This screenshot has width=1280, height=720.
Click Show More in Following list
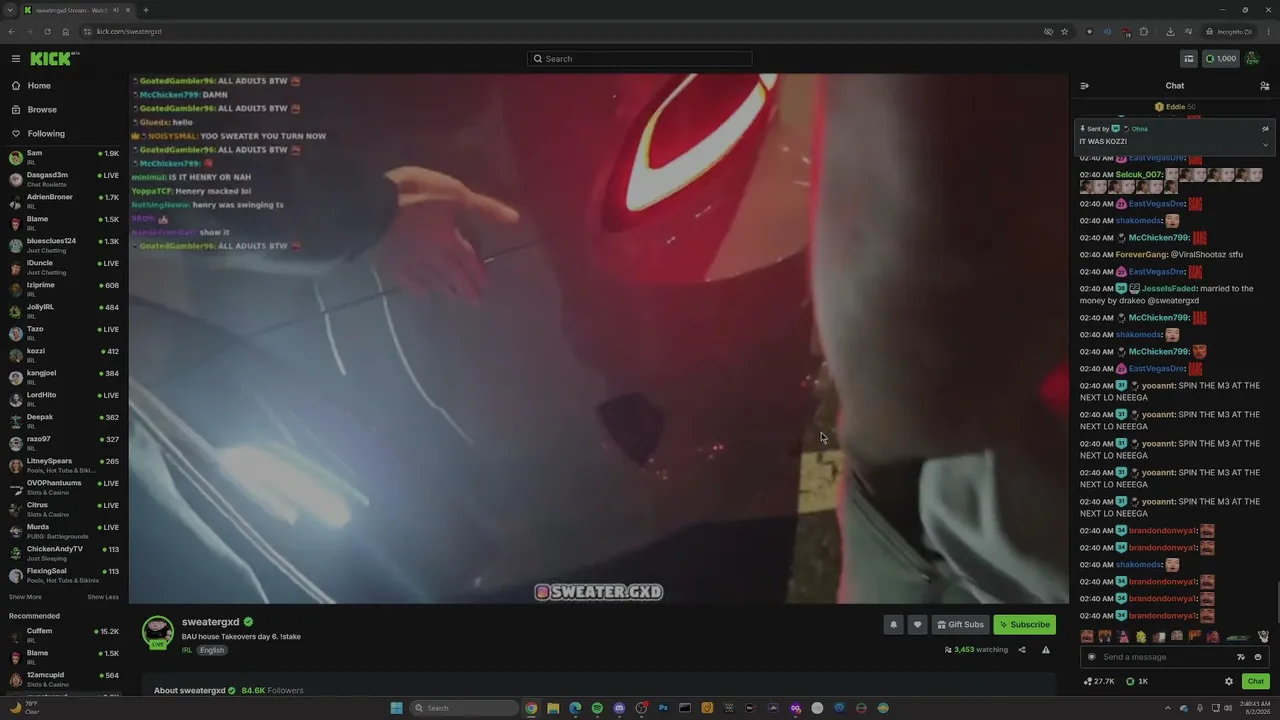click(25, 597)
